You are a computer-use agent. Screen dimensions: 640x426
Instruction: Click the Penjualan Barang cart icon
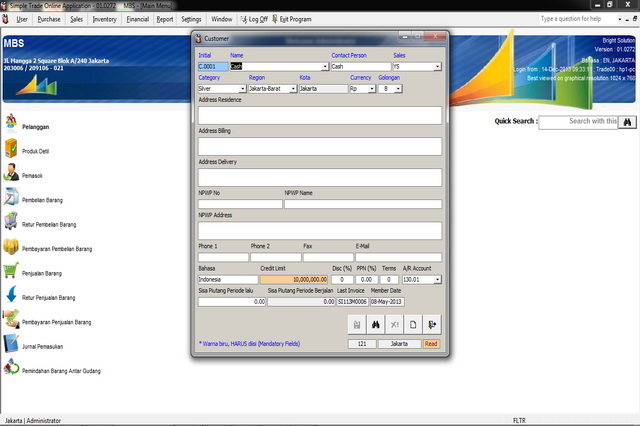[x=11, y=271]
